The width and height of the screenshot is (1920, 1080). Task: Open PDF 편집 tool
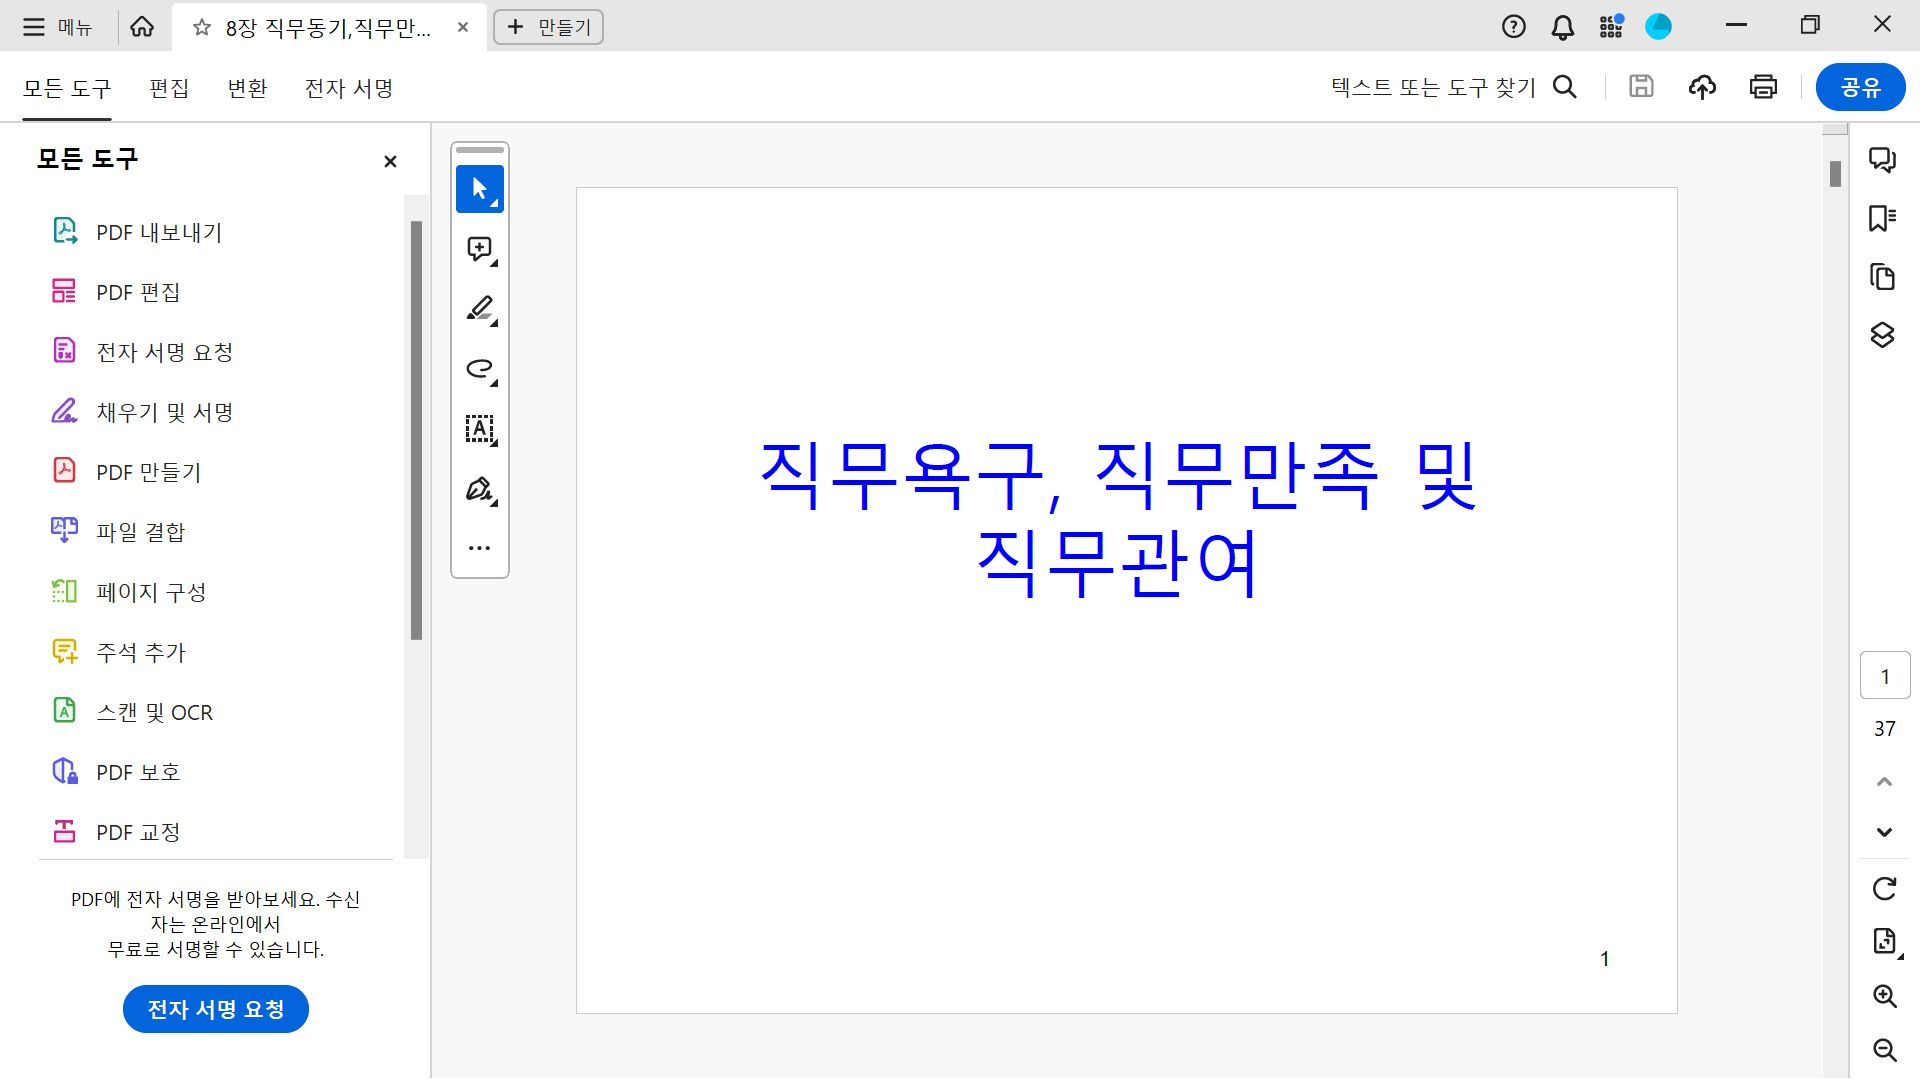[x=137, y=292]
